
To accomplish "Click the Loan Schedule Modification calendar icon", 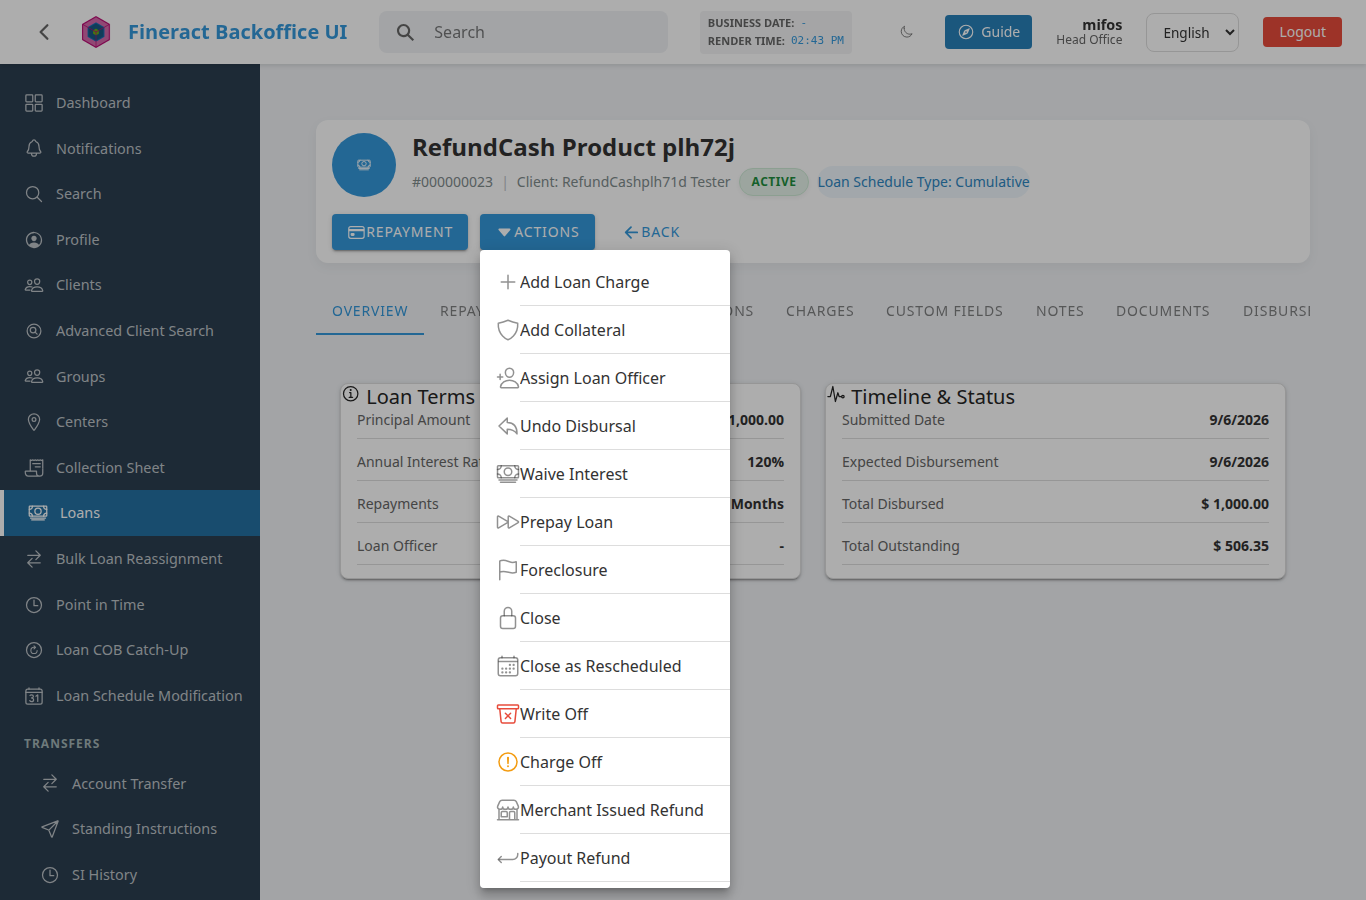I will 34,696.
